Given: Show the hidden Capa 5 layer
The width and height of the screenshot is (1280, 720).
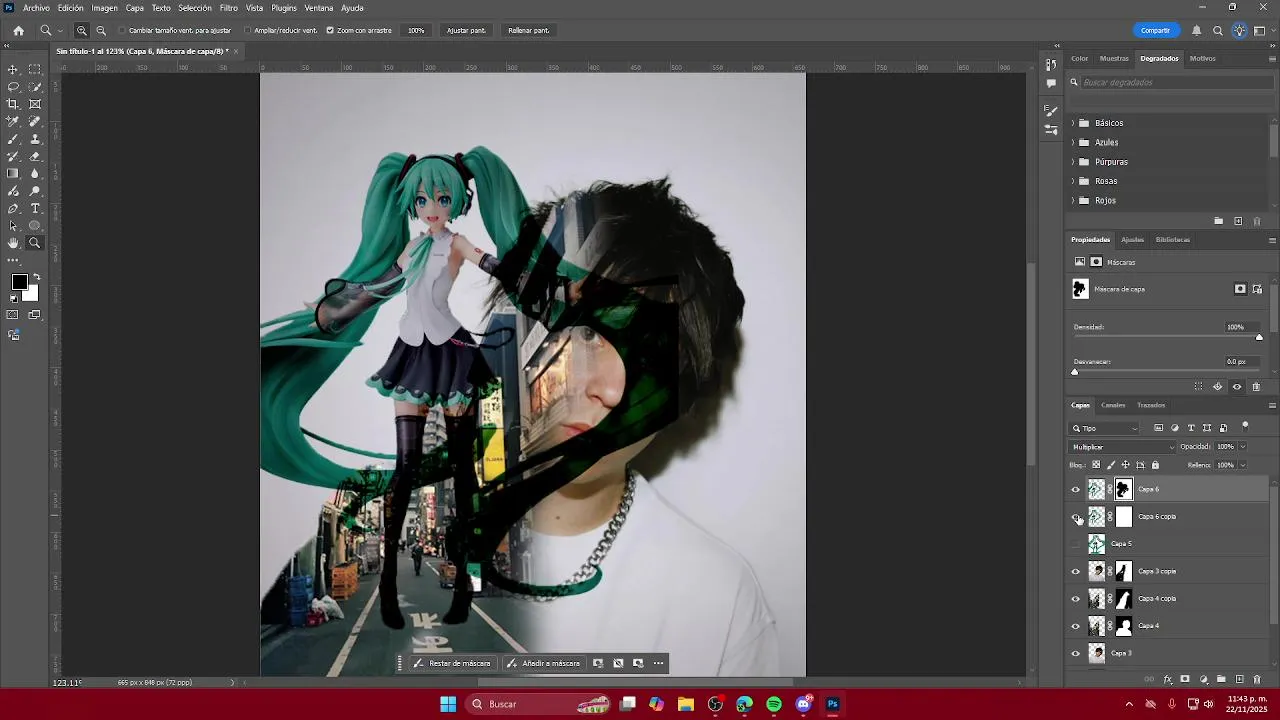Looking at the screenshot, I should click(1076, 544).
